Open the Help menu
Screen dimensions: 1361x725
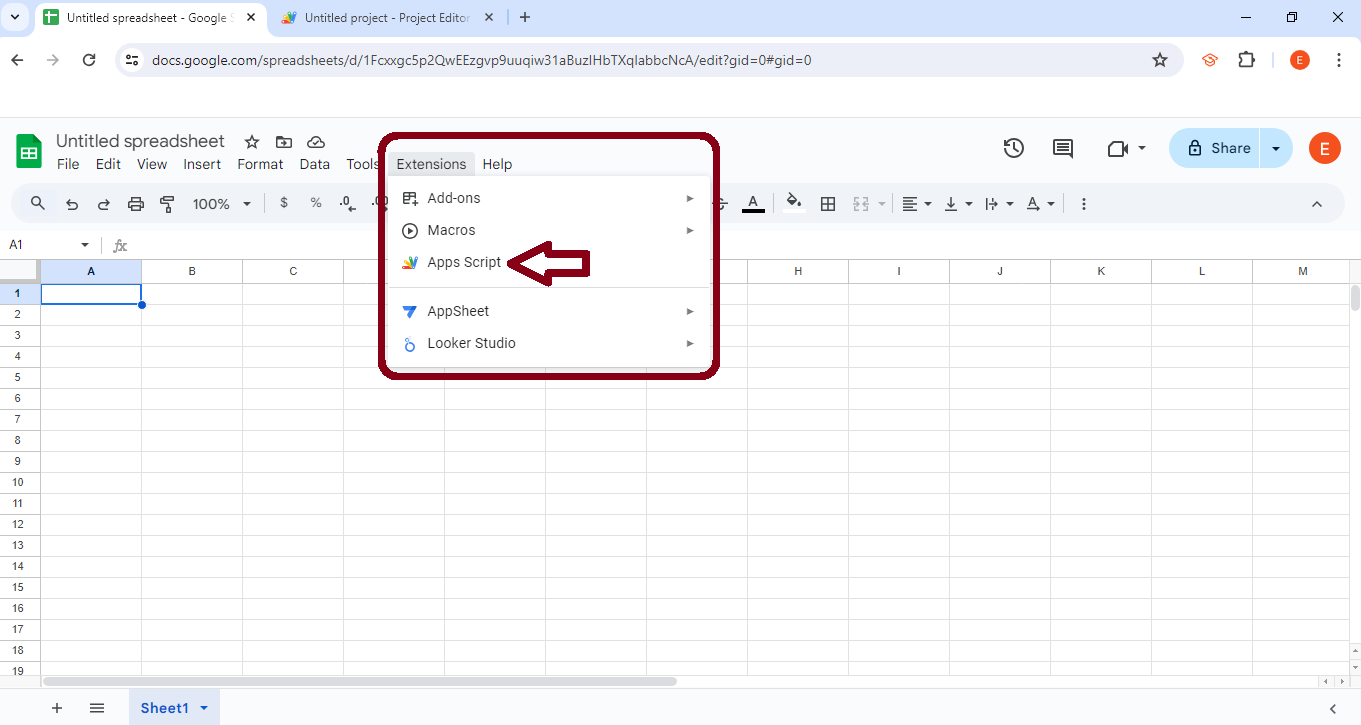(x=497, y=163)
